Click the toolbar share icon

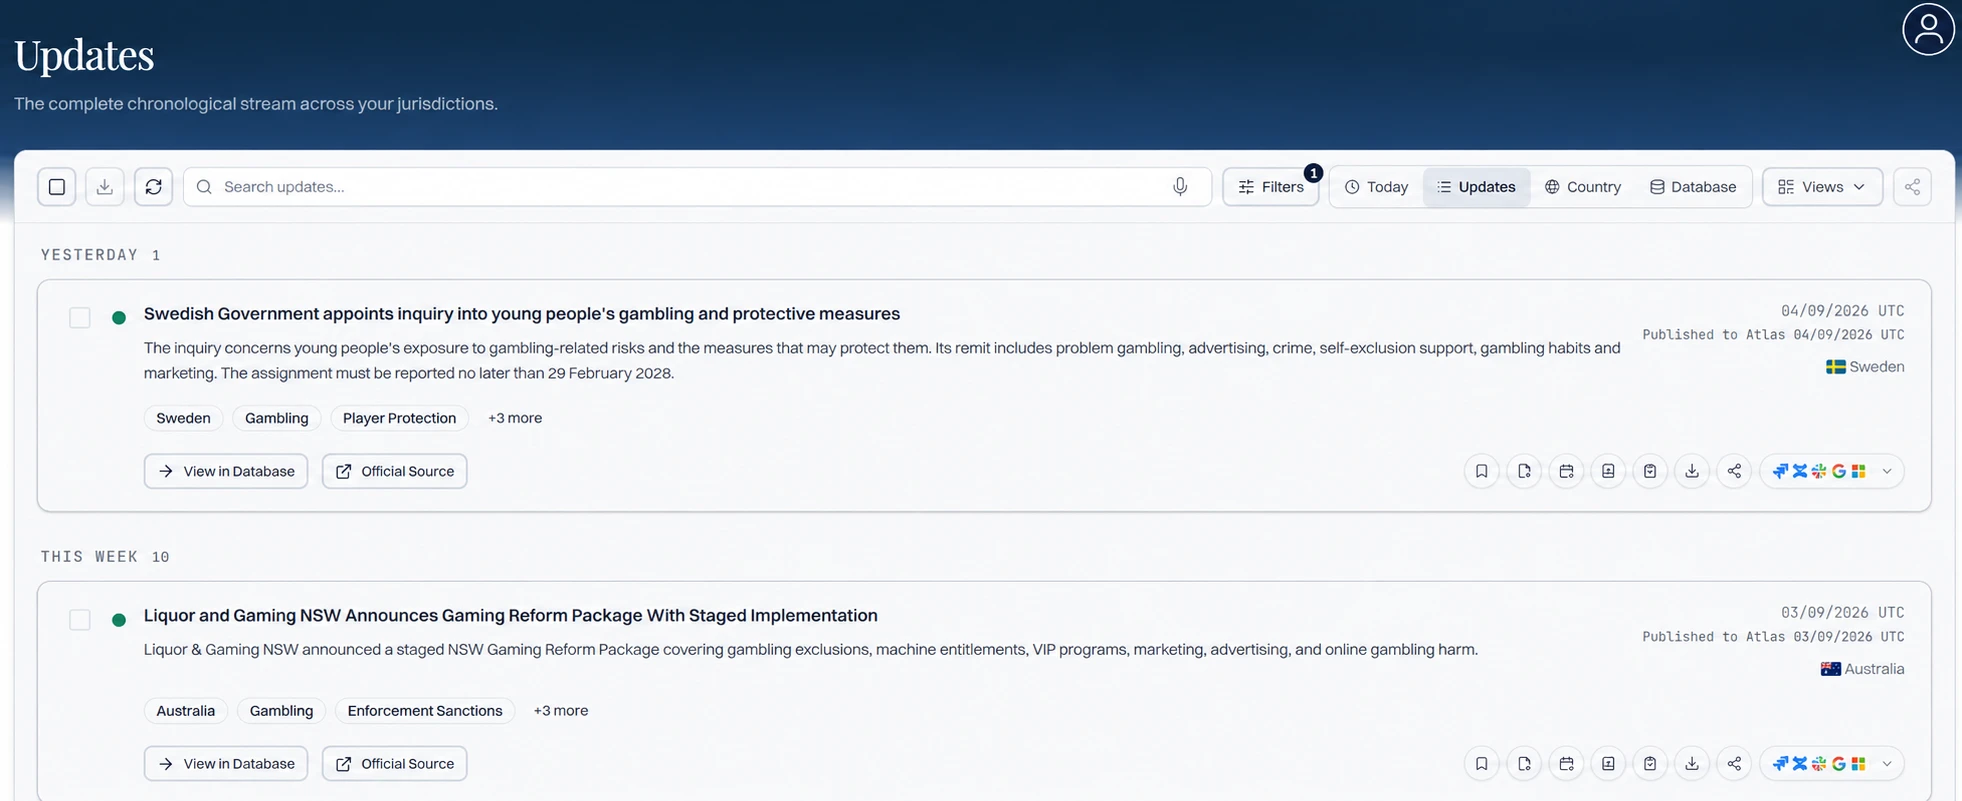pos(1912,187)
